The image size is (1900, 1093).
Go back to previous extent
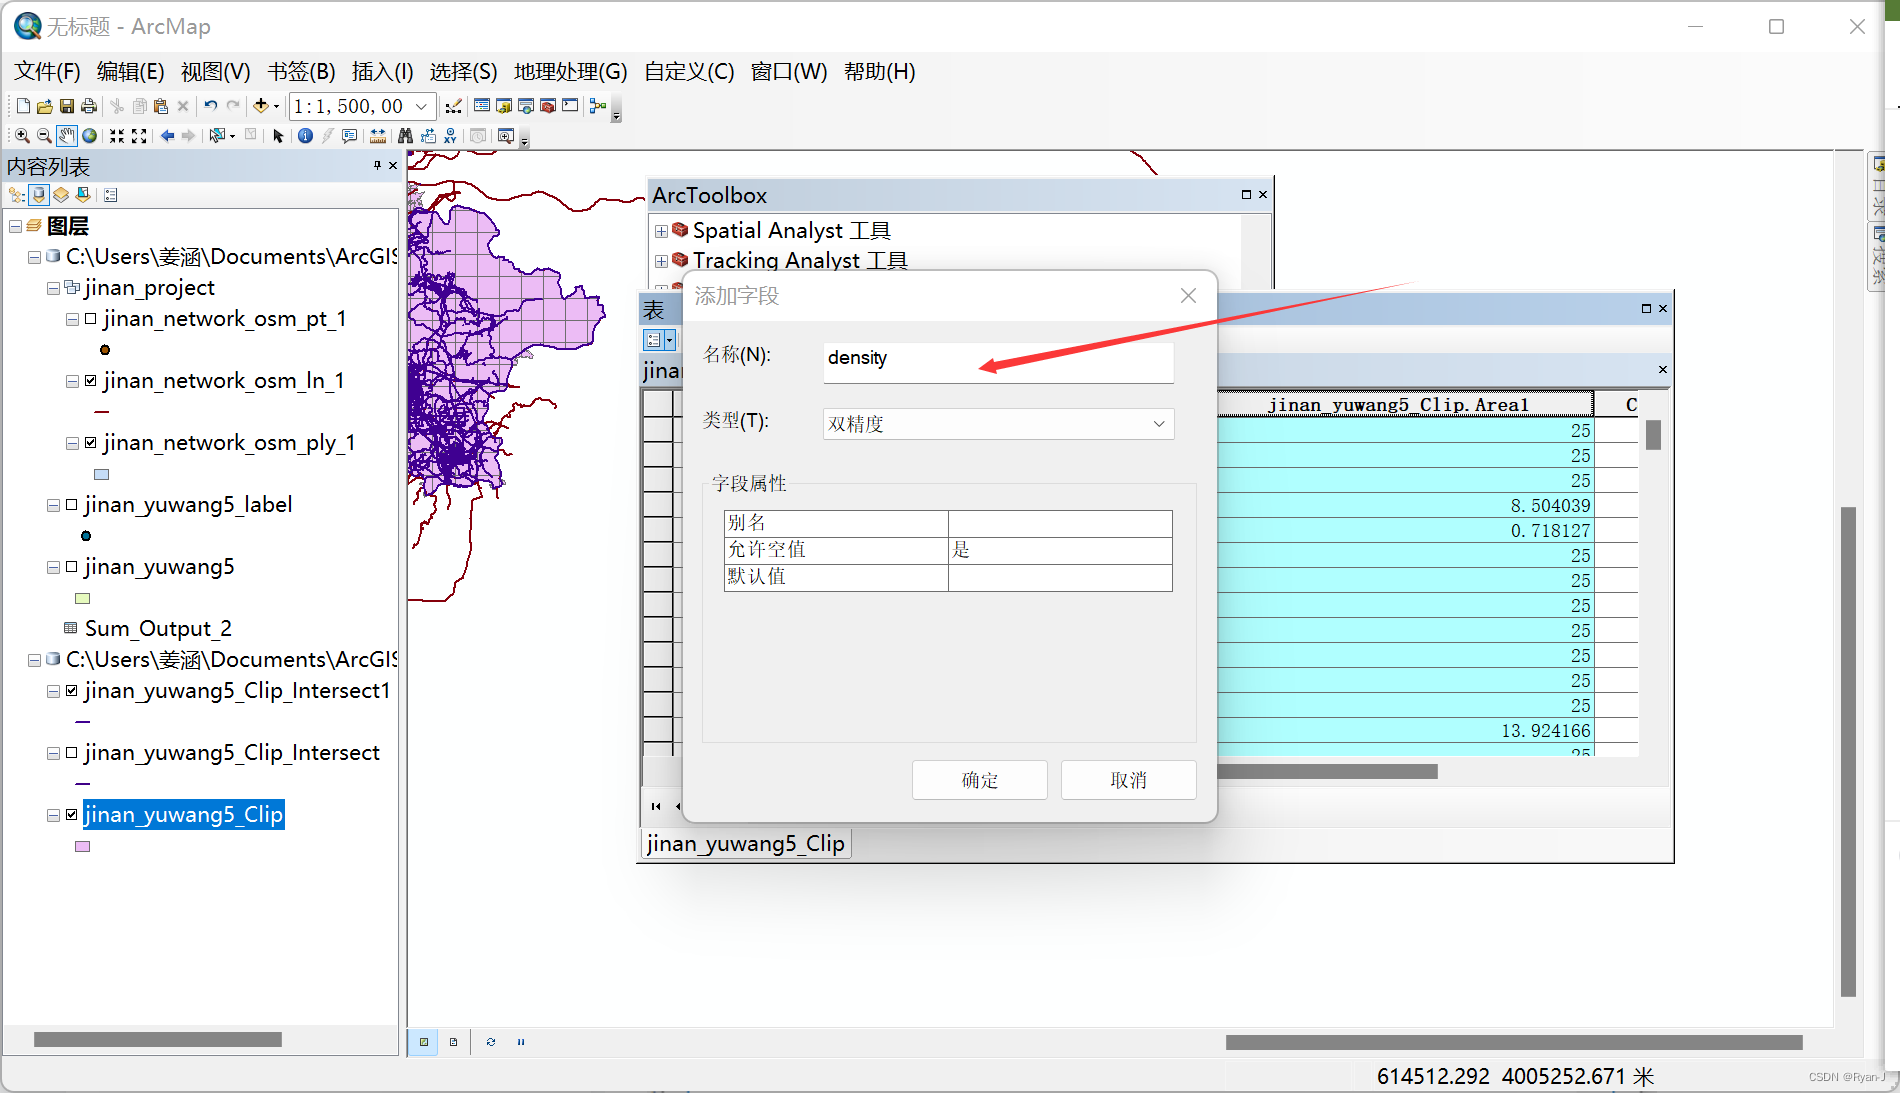(167, 136)
